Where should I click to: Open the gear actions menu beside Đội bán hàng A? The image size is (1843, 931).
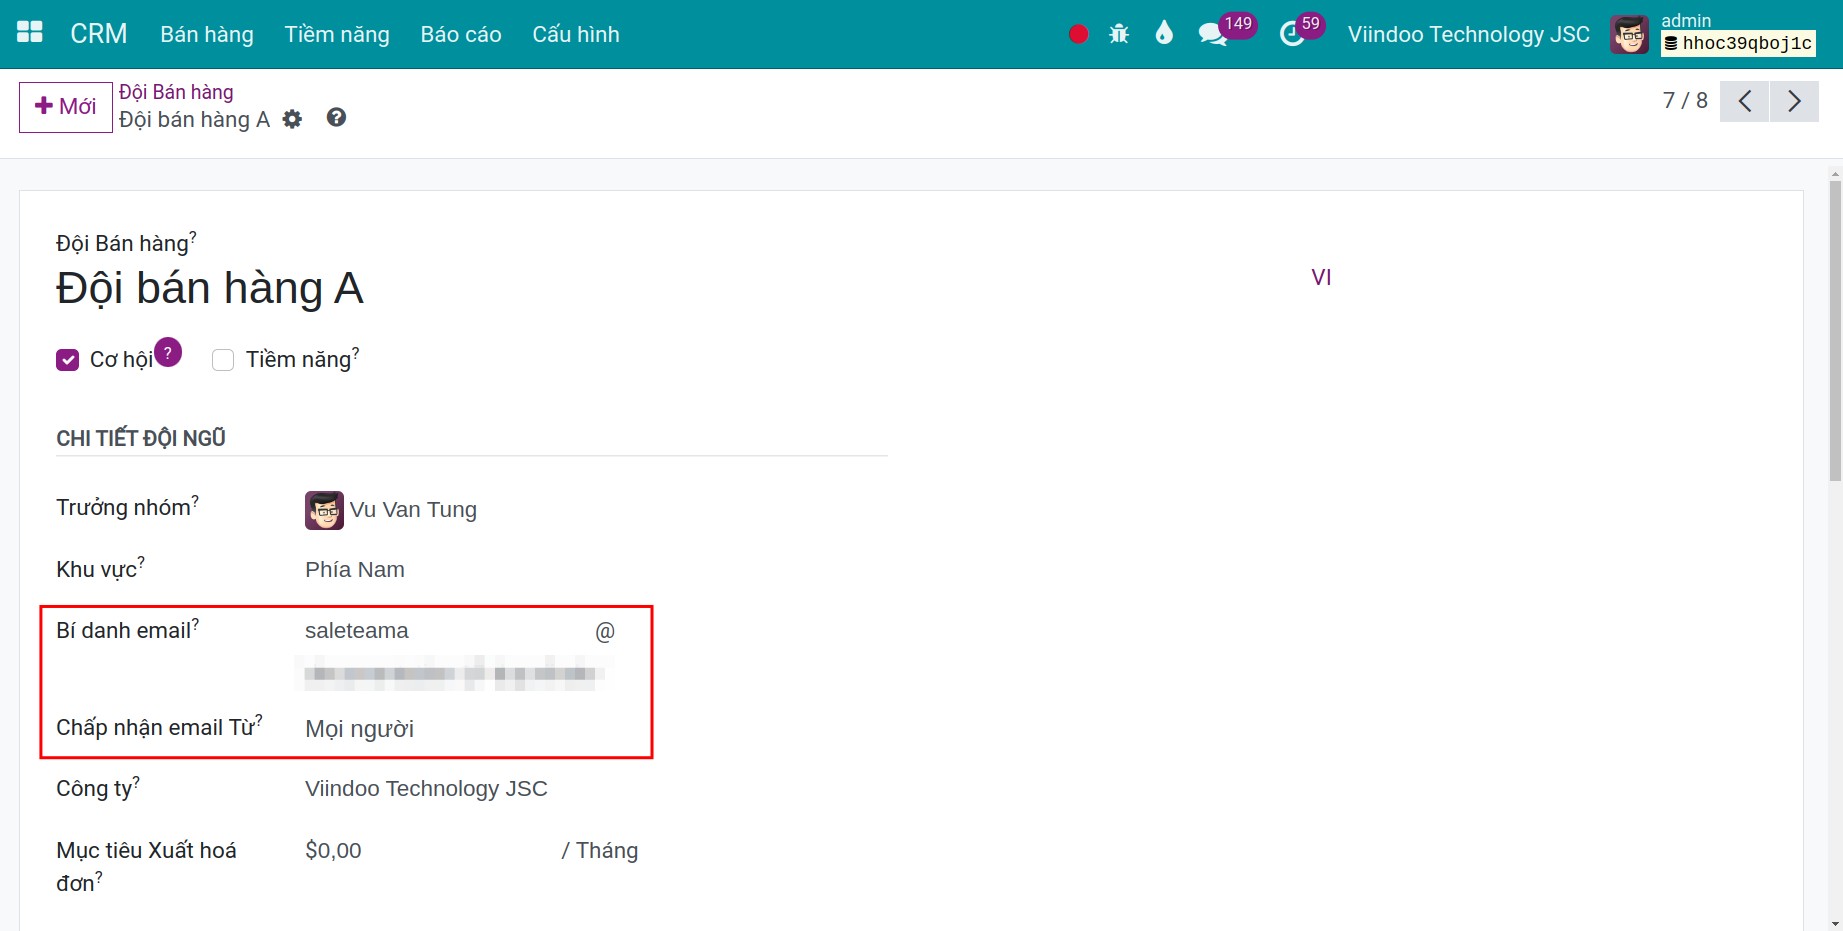(x=292, y=120)
